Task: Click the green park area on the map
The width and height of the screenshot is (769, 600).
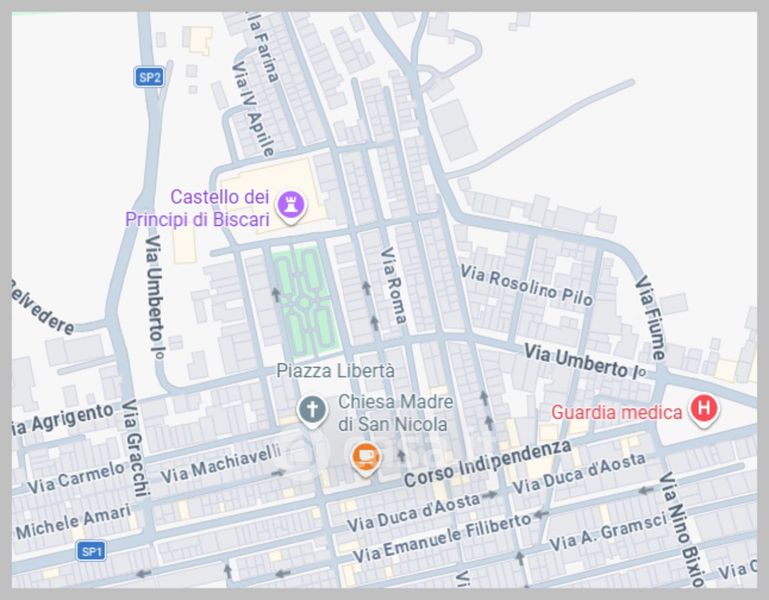Action: point(306,299)
